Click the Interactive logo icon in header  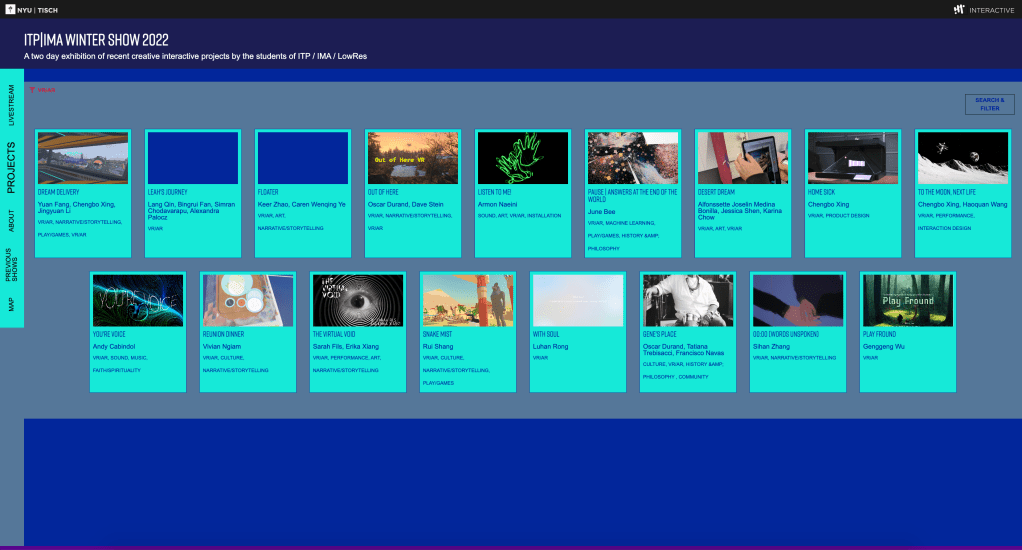[959, 9]
